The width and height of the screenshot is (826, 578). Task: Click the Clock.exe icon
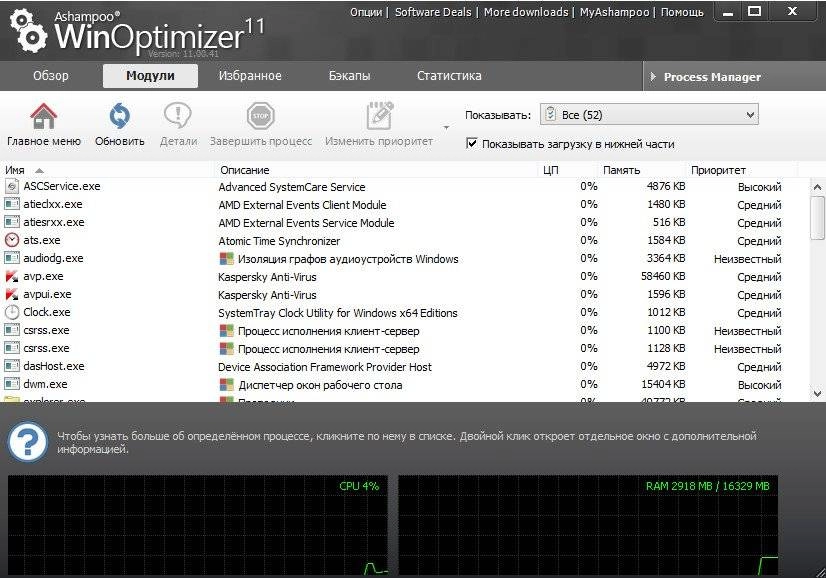click(x=12, y=312)
